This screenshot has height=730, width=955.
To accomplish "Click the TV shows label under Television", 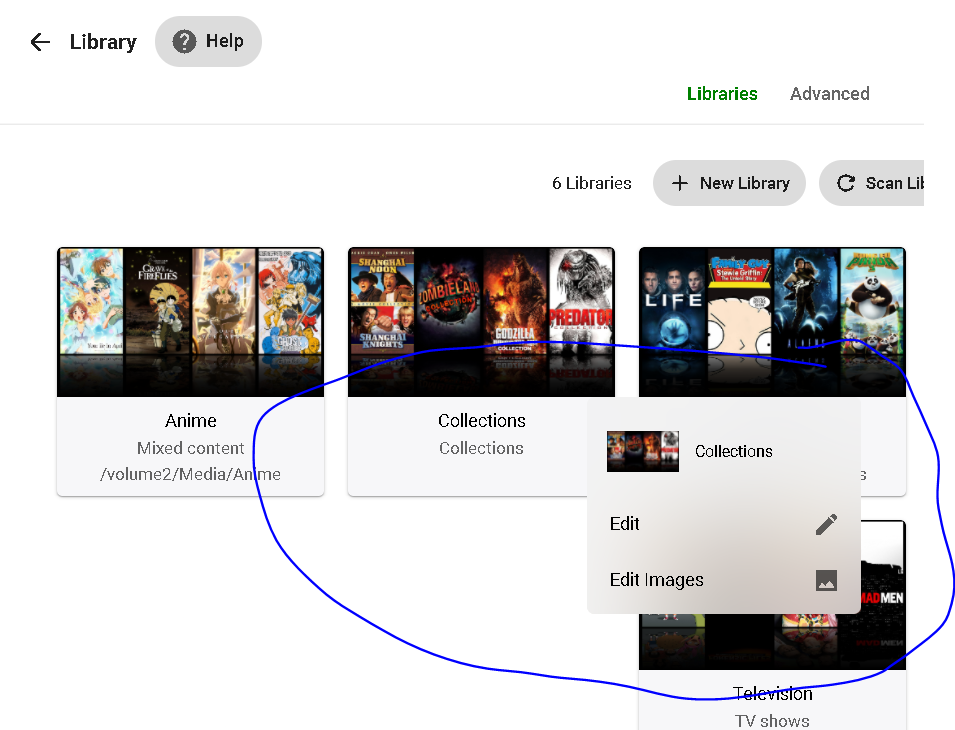I will [x=772, y=721].
